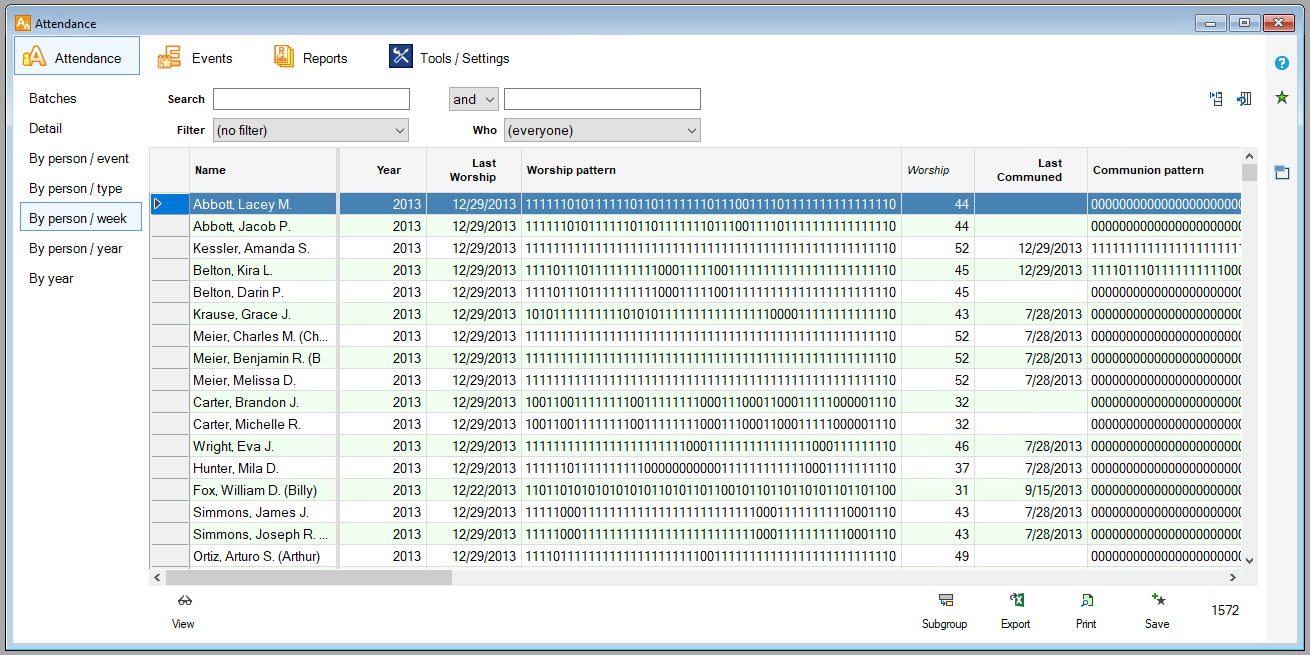This screenshot has width=1310, height=655.
Task: Go to Batches in the sidebar
Action: point(53,98)
